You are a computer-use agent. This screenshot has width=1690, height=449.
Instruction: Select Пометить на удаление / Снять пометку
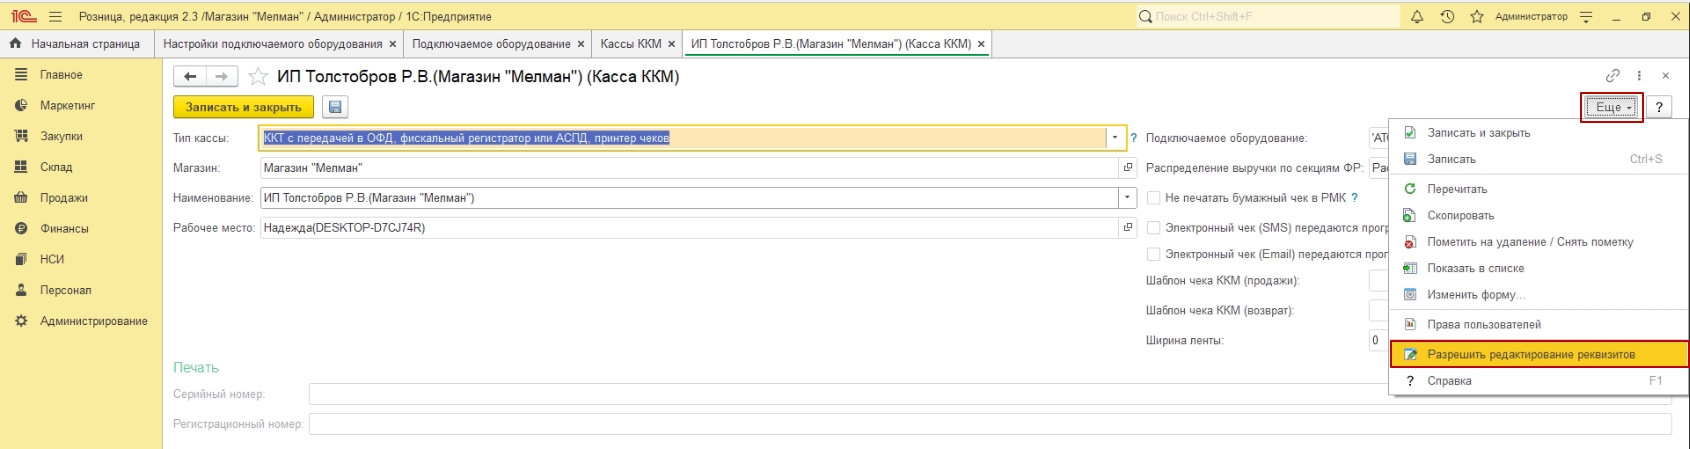click(x=1538, y=242)
